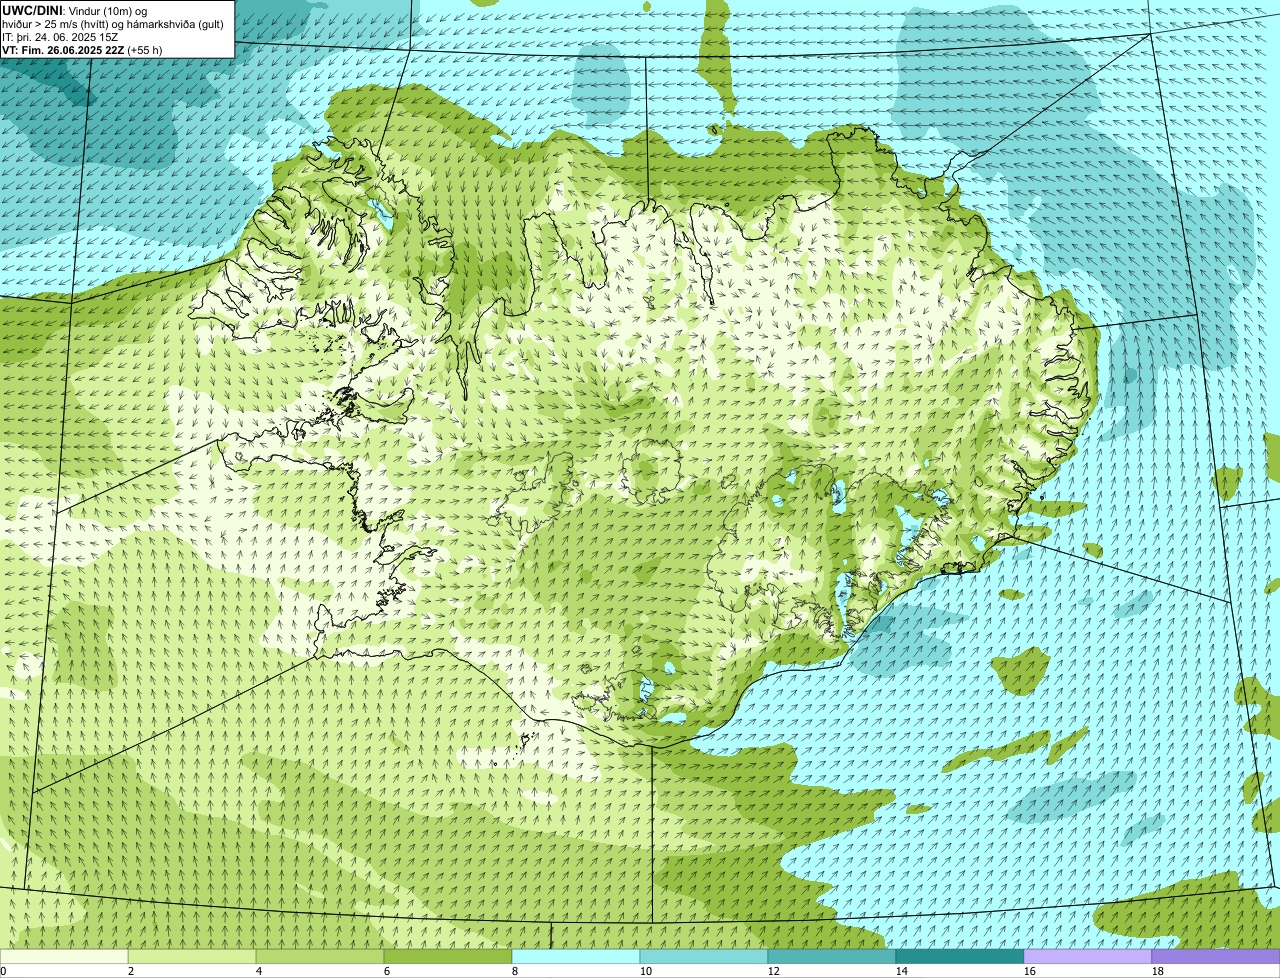Click the legend tick label "16"
Viewport: 1280px width, 978px height.
[x=1030, y=971]
